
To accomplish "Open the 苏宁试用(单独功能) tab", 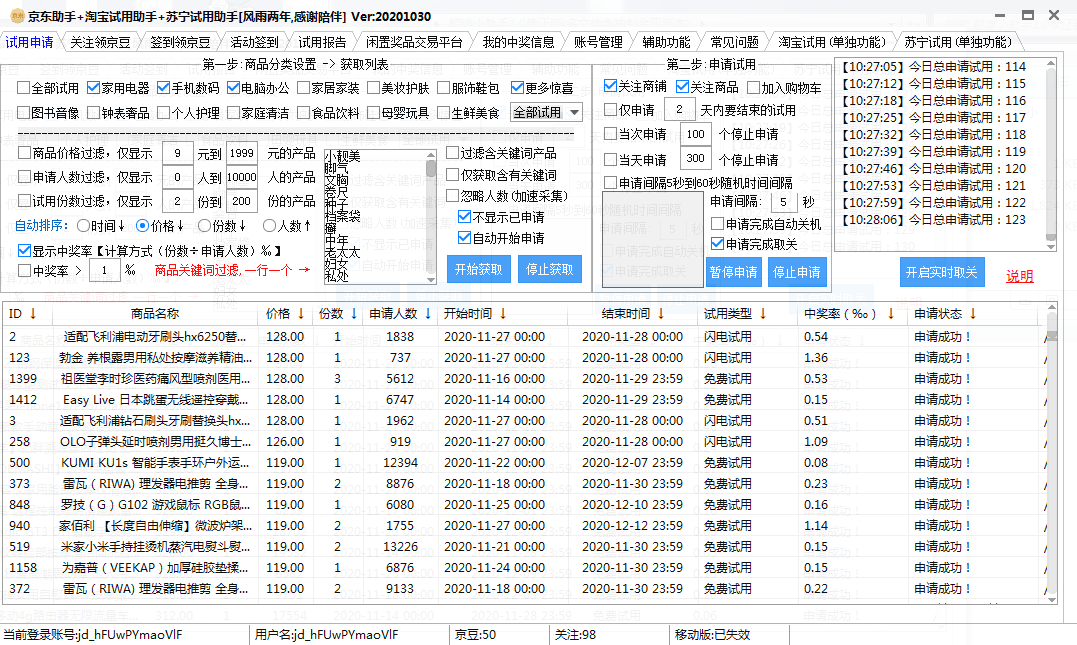I will click(x=957, y=43).
